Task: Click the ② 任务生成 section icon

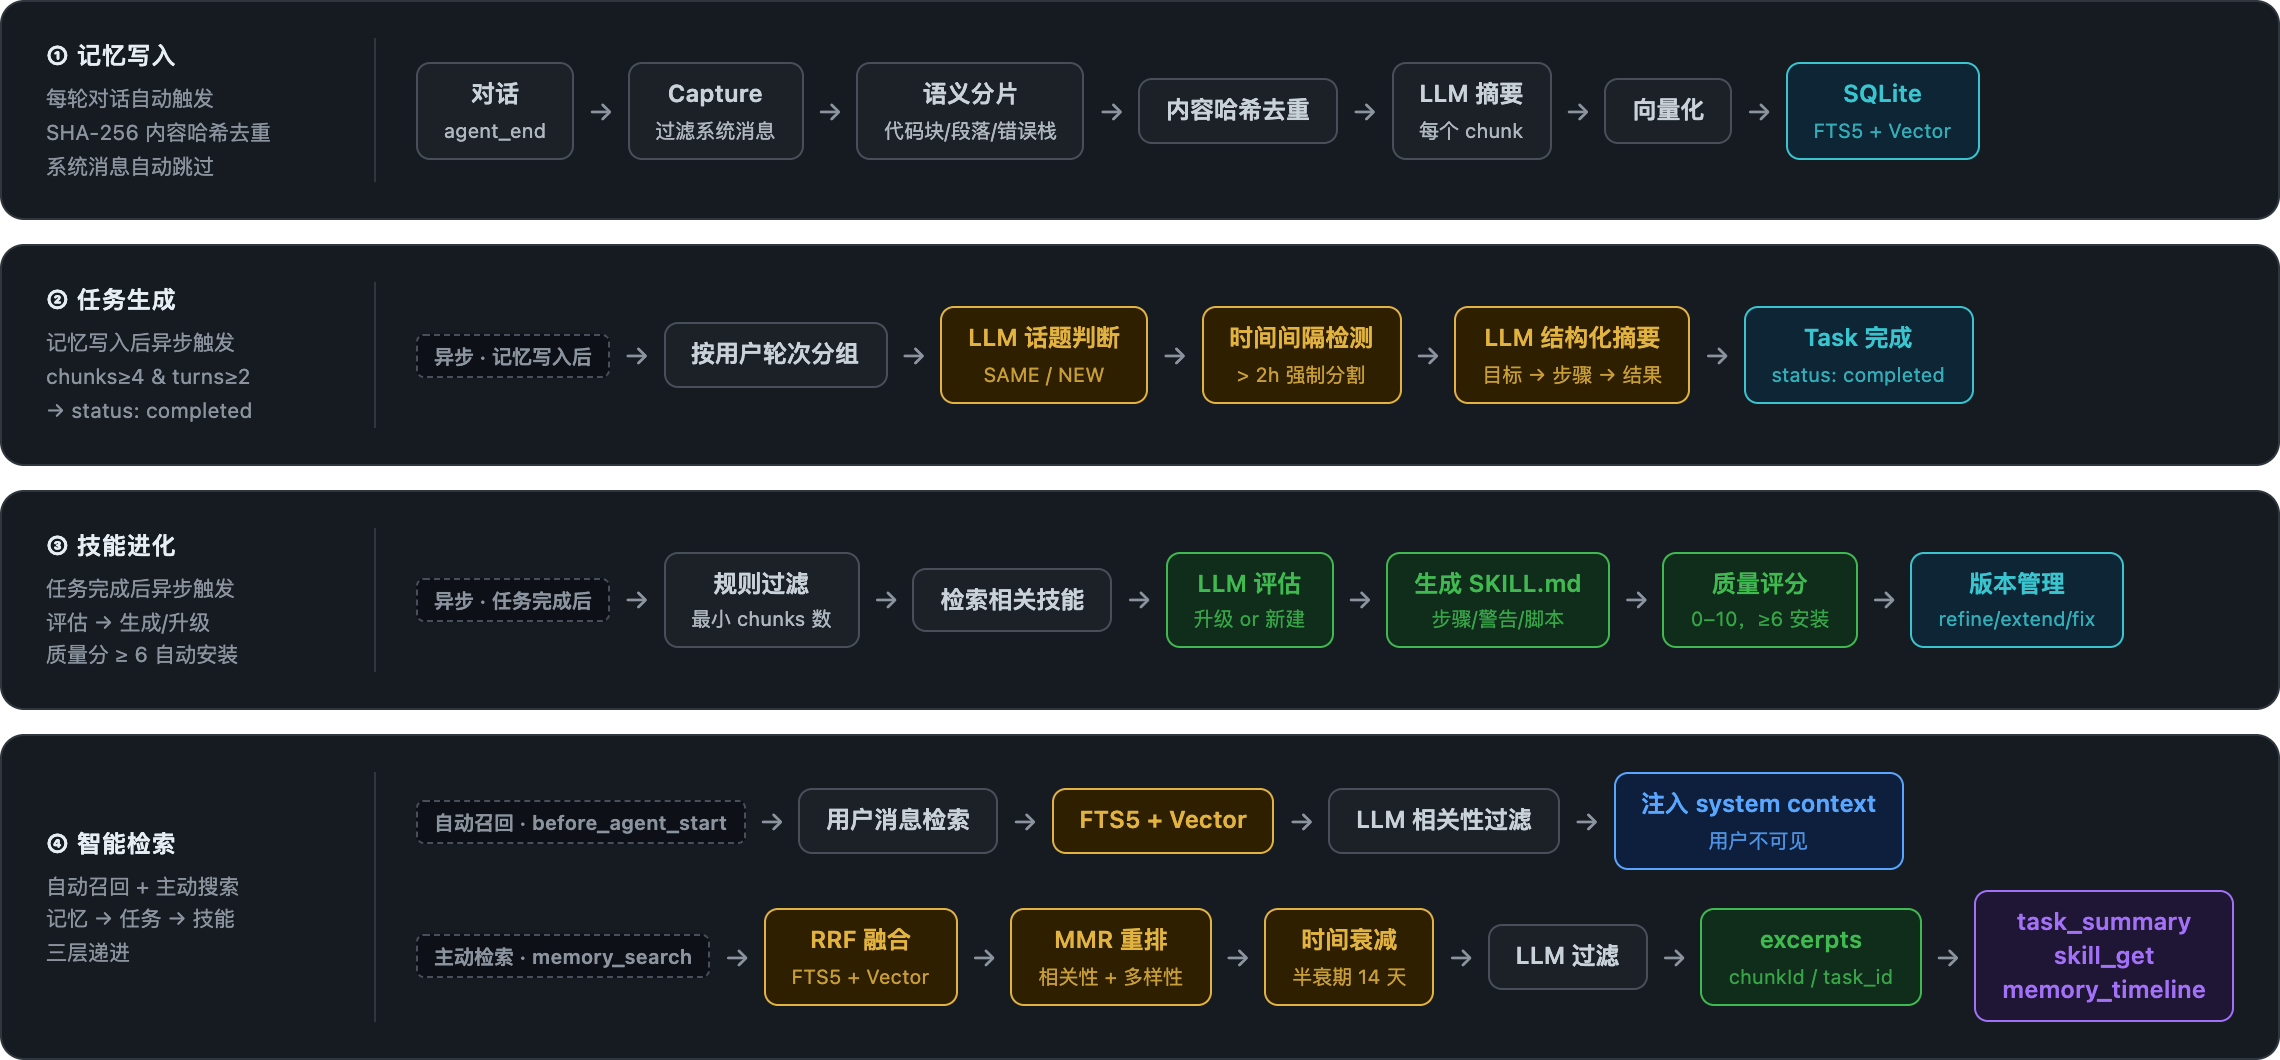Action: click(55, 298)
